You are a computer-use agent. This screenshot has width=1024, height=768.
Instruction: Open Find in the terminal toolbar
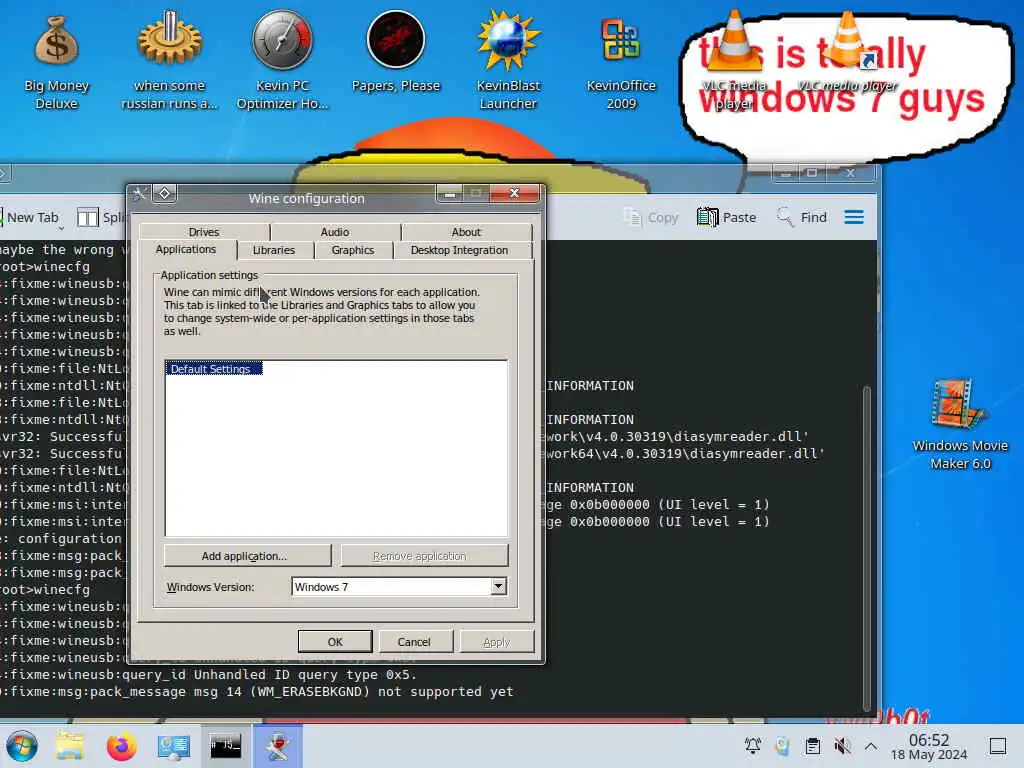[x=801, y=217]
